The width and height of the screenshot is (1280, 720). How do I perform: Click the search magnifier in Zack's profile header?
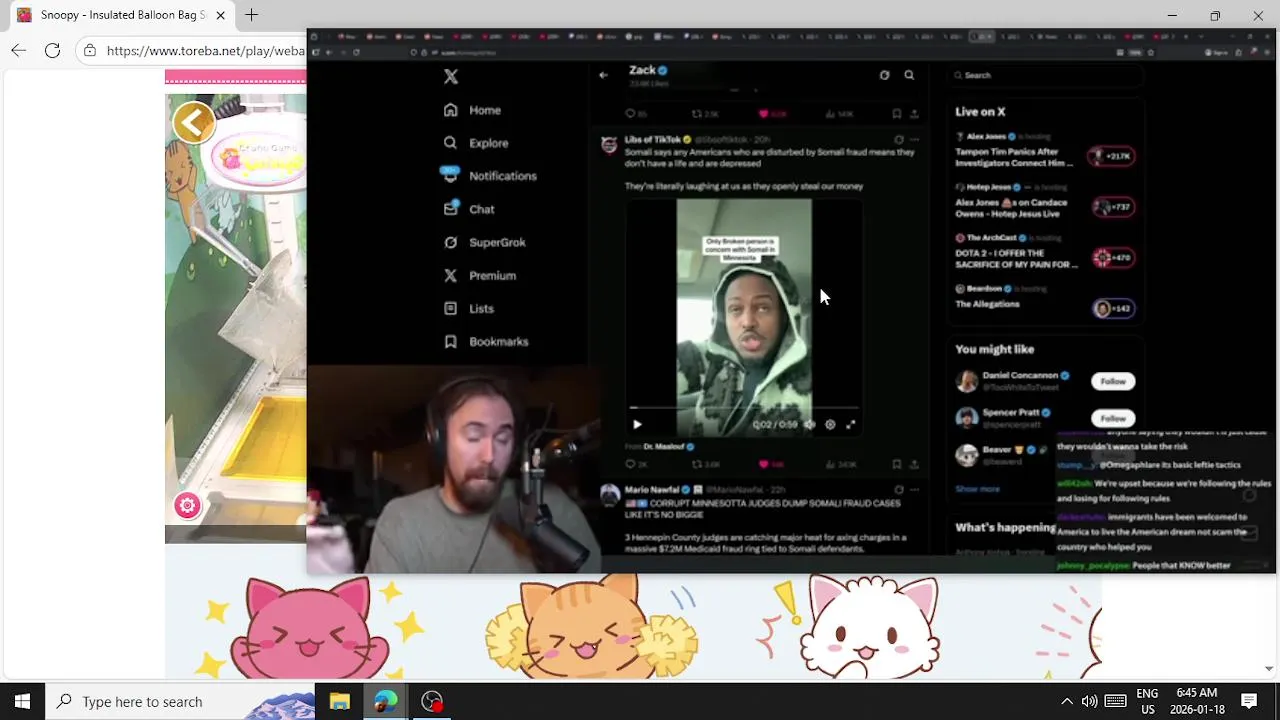point(909,75)
